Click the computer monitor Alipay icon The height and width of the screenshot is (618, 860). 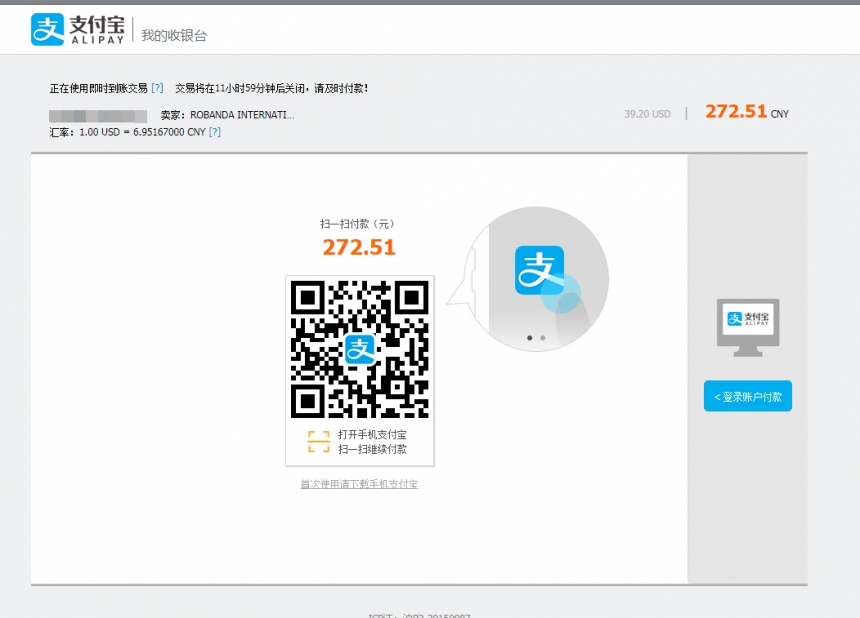748,319
